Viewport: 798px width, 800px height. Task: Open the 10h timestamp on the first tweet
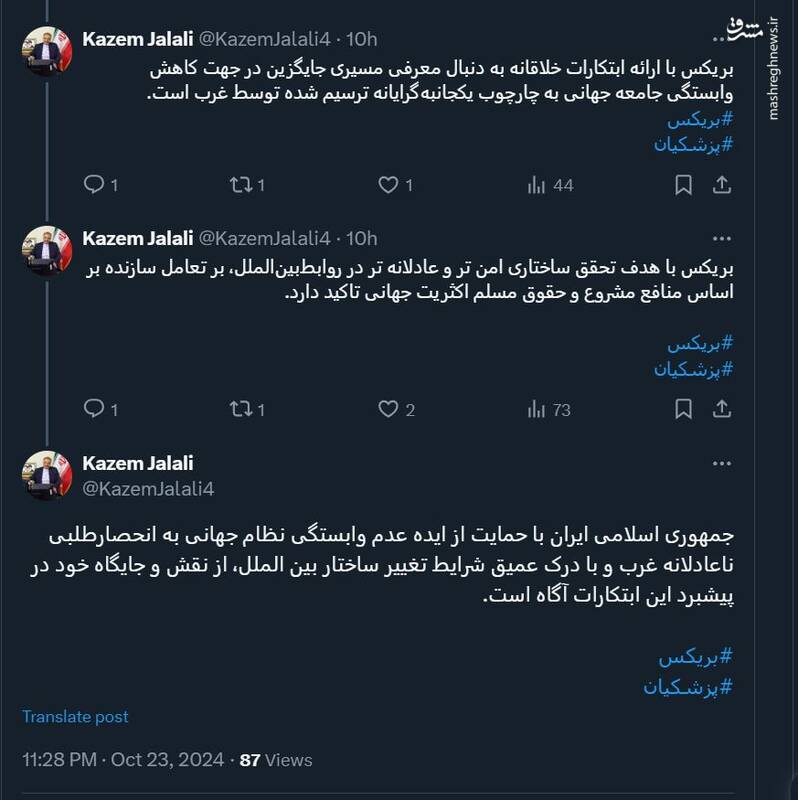[x=364, y=36]
